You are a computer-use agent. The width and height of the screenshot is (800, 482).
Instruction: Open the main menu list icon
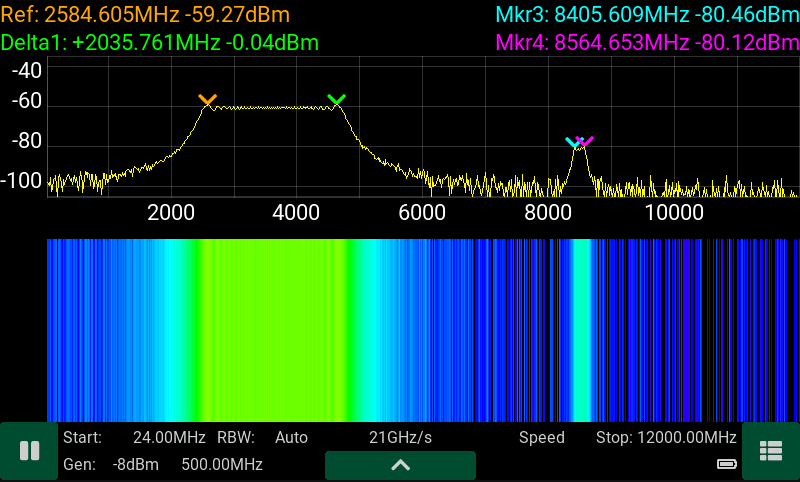tap(770, 451)
